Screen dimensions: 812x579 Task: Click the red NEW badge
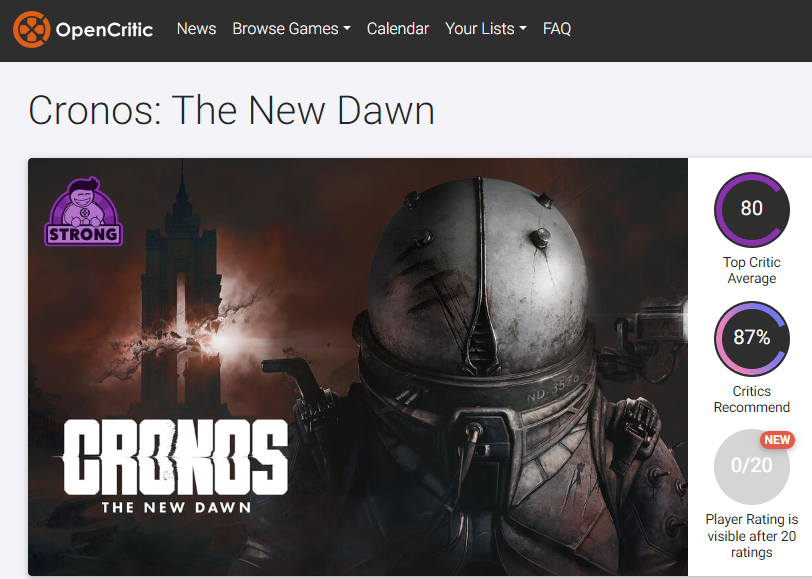[777, 440]
